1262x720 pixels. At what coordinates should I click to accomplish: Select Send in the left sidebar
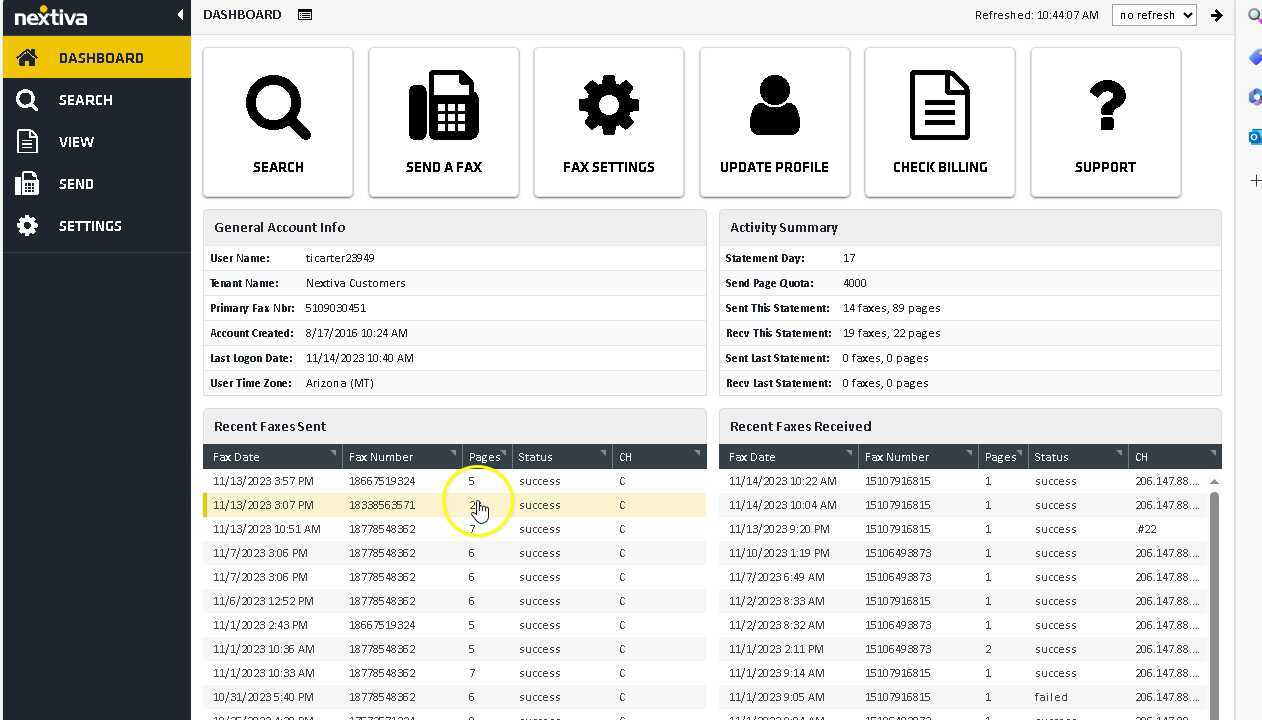click(x=76, y=184)
